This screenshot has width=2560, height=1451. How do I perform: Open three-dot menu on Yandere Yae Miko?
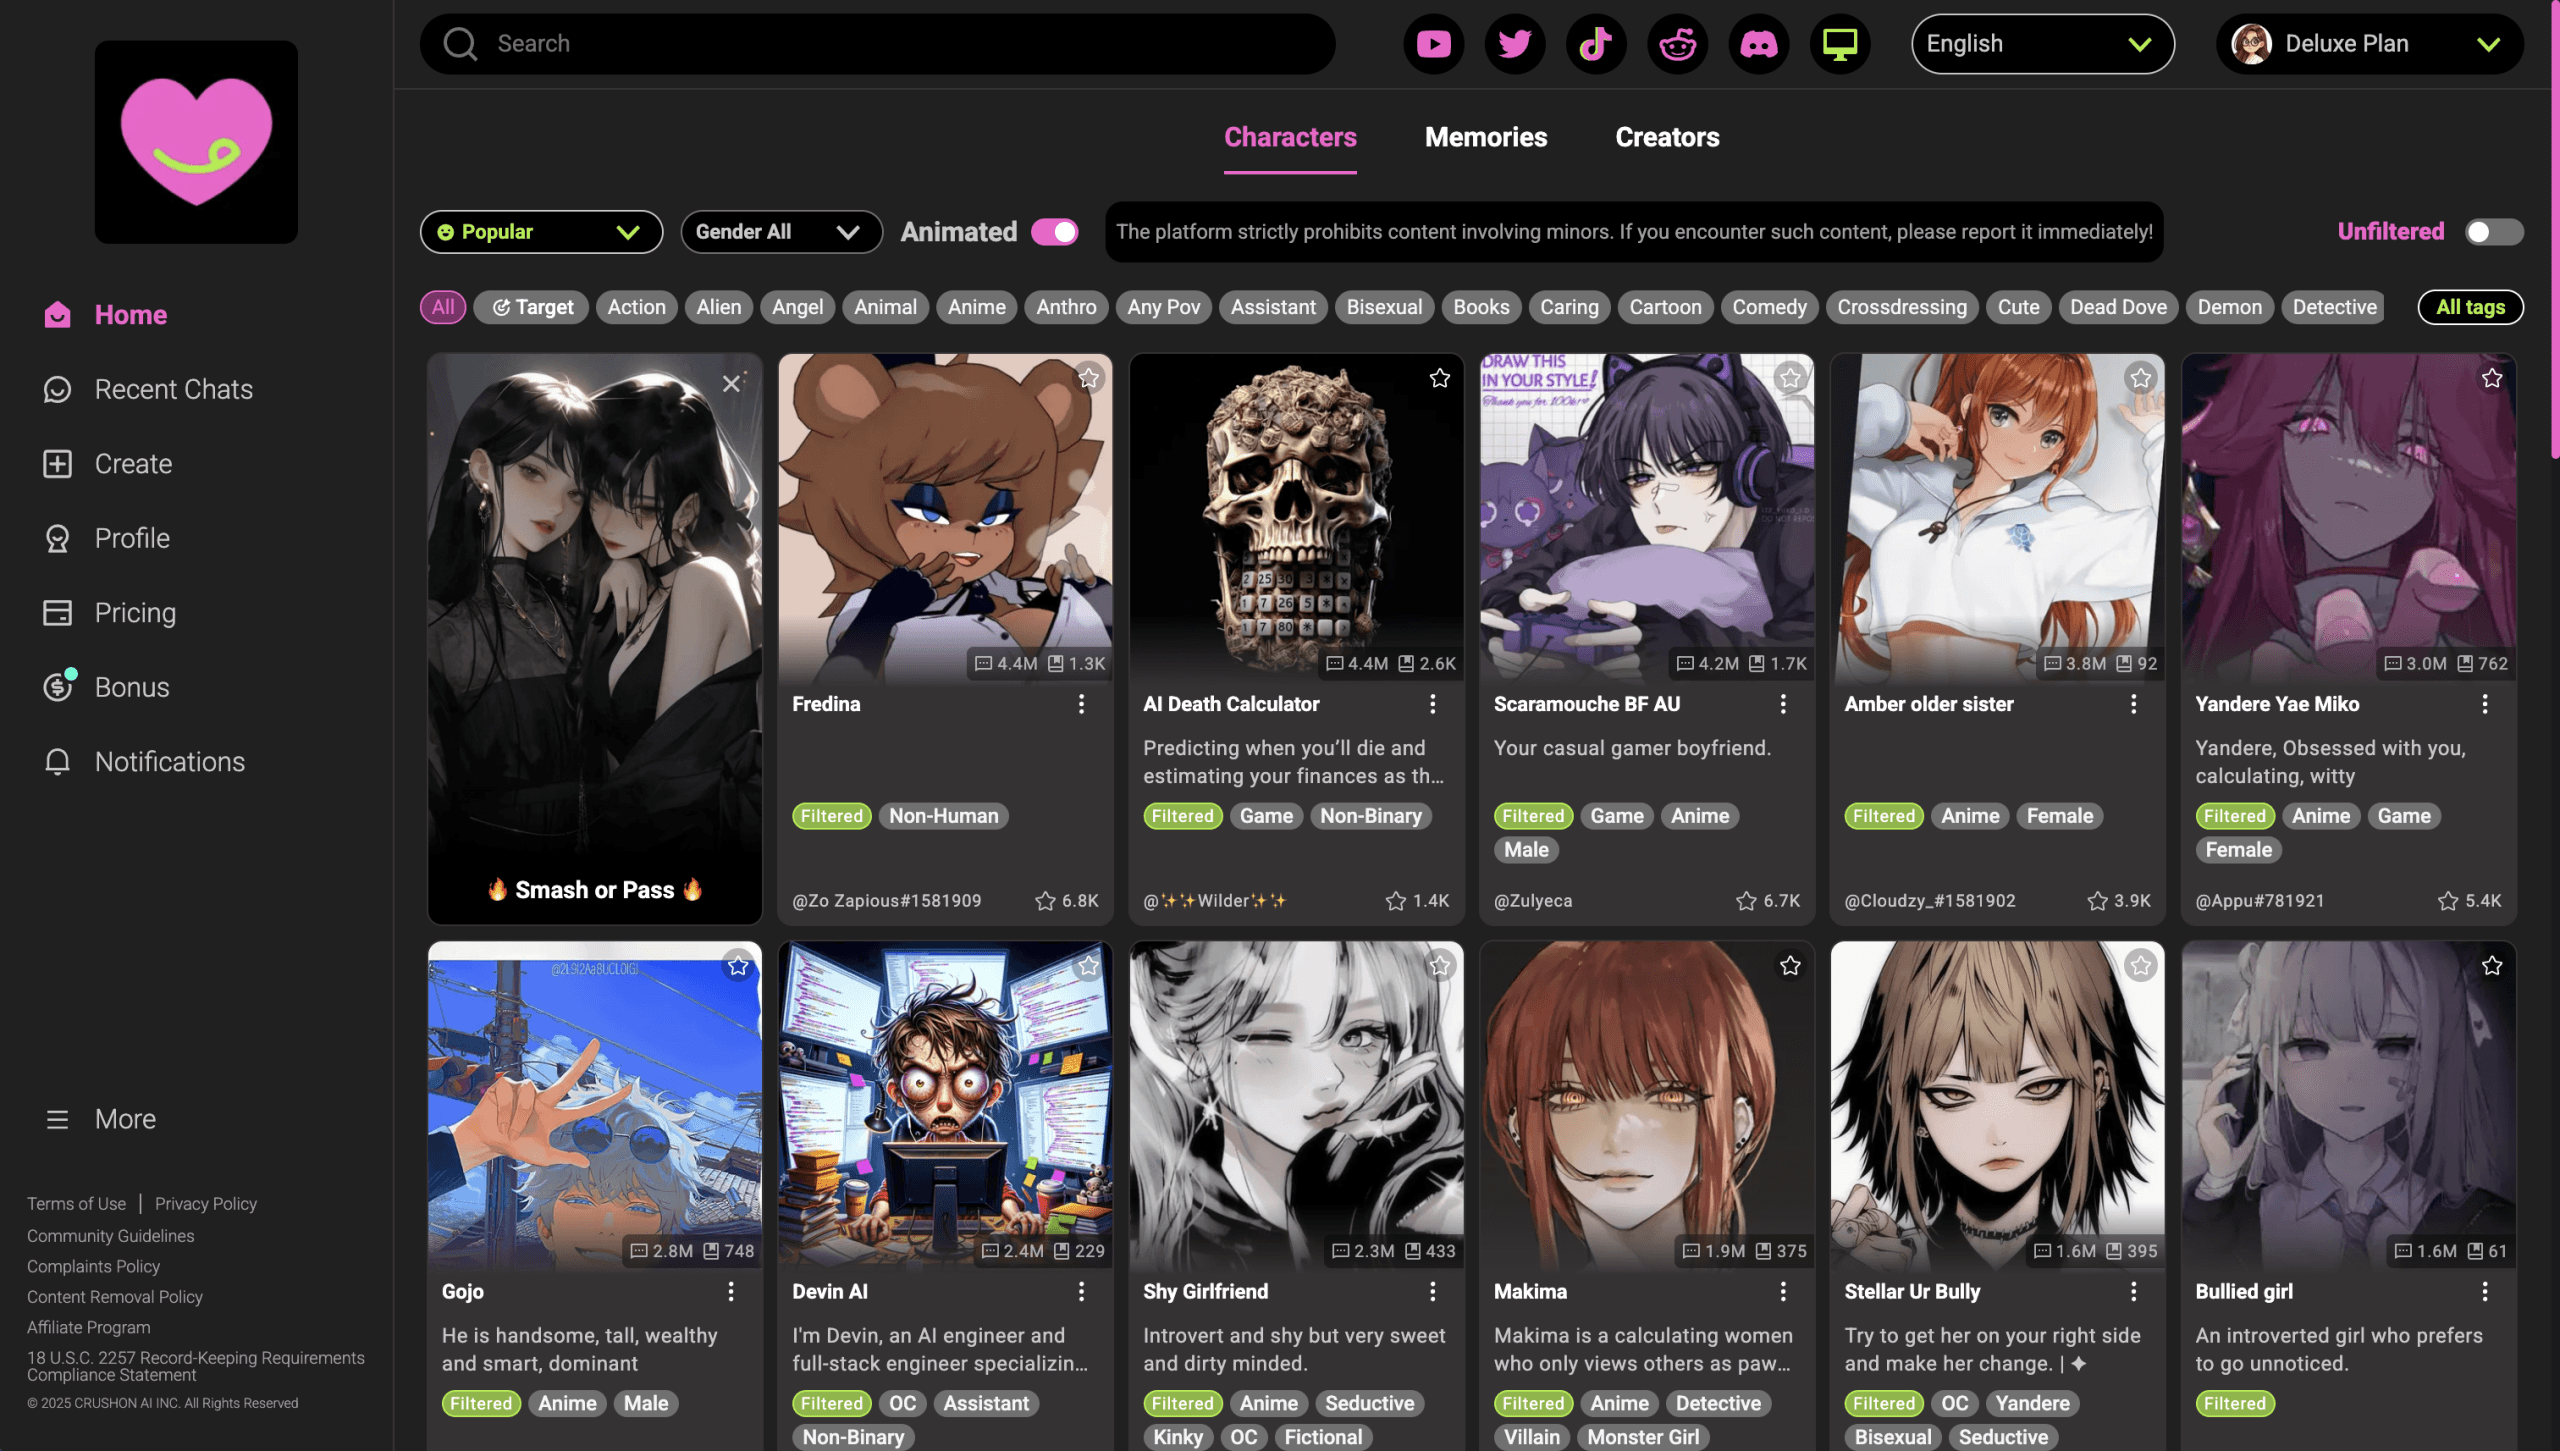2485,704
